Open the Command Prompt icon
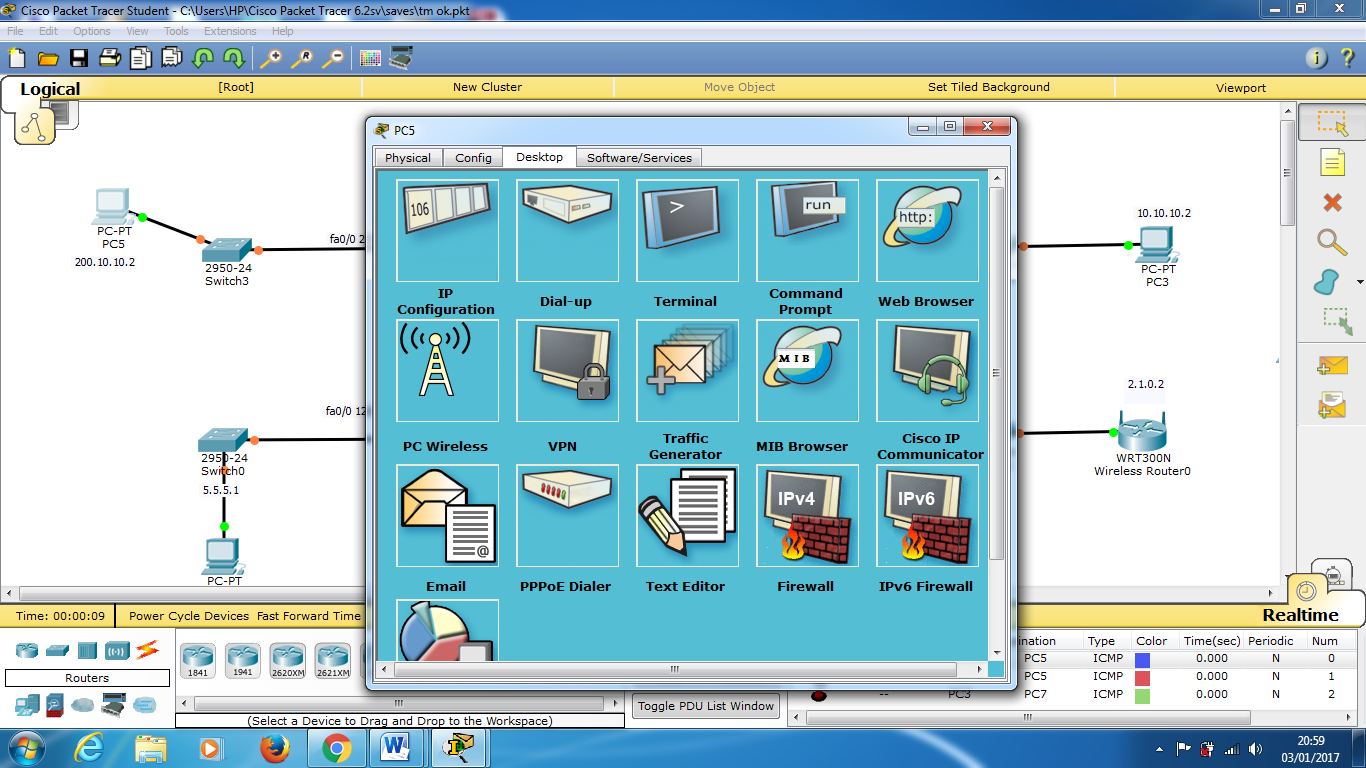 [x=807, y=231]
